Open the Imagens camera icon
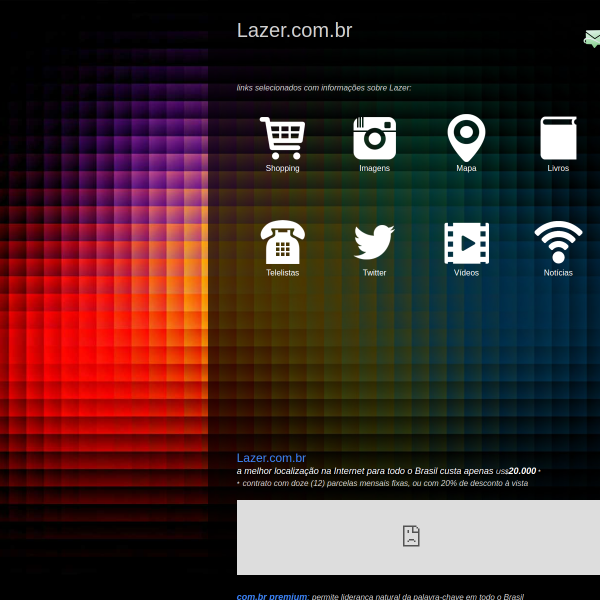 coord(374,138)
